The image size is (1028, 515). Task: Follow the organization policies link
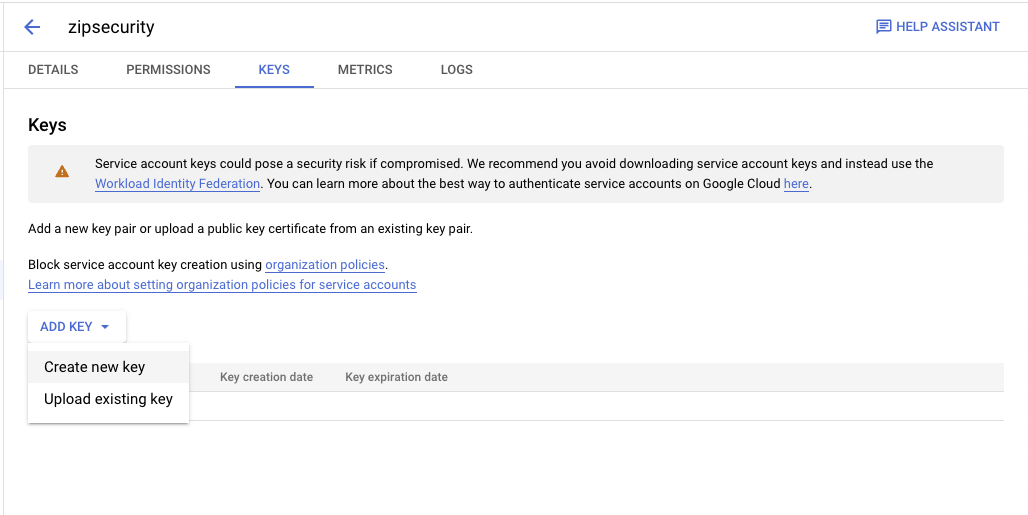pyautogui.click(x=325, y=265)
